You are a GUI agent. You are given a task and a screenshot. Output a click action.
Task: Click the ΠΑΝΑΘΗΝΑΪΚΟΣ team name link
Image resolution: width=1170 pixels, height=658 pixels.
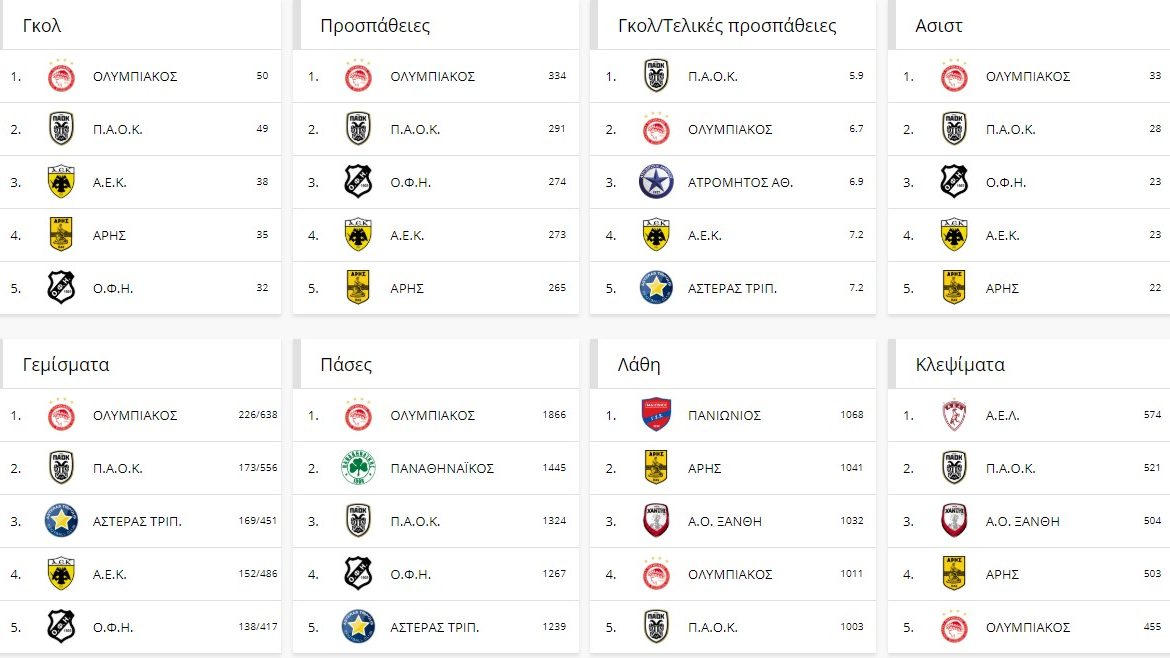point(442,469)
